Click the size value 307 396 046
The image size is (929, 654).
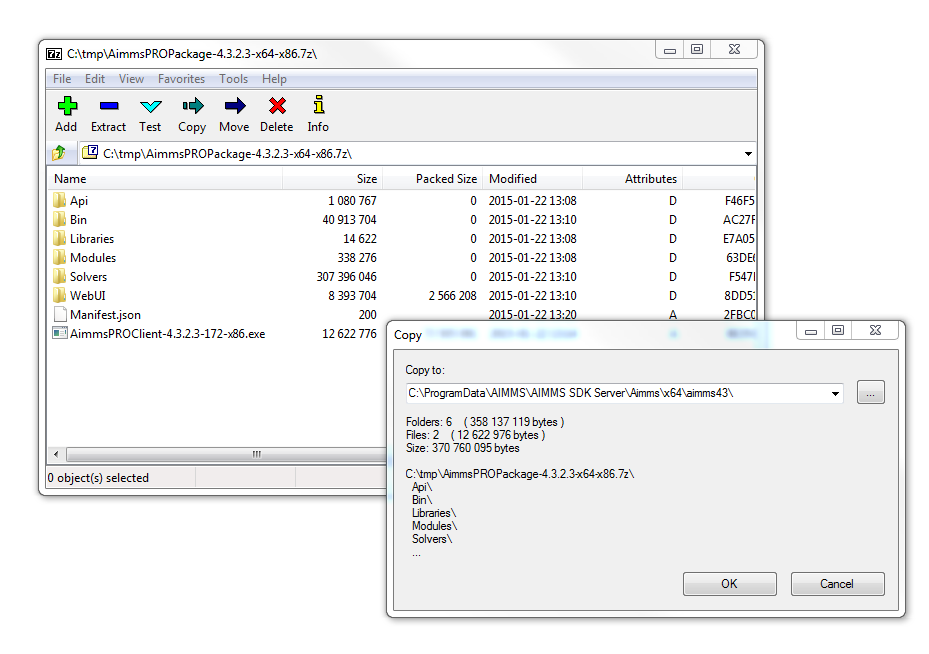tap(347, 277)
